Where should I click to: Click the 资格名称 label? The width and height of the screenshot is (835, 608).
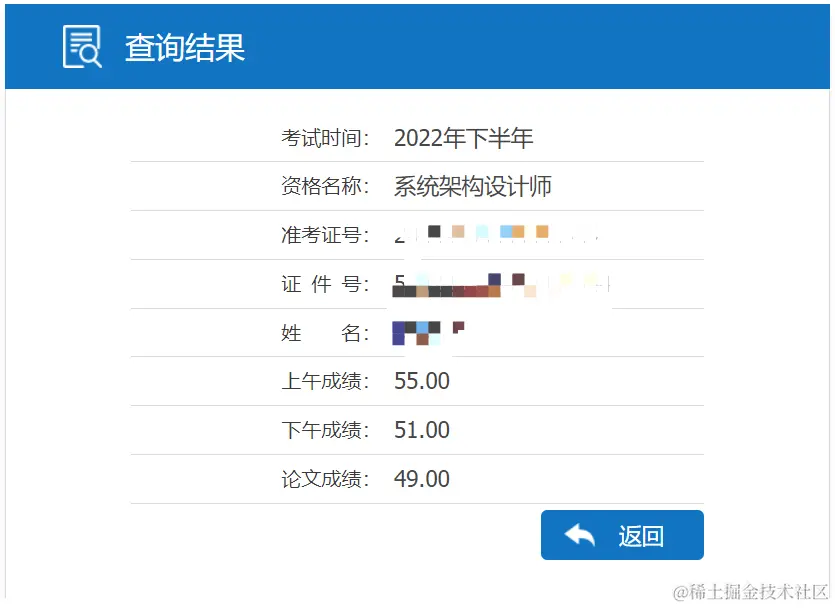325,186
